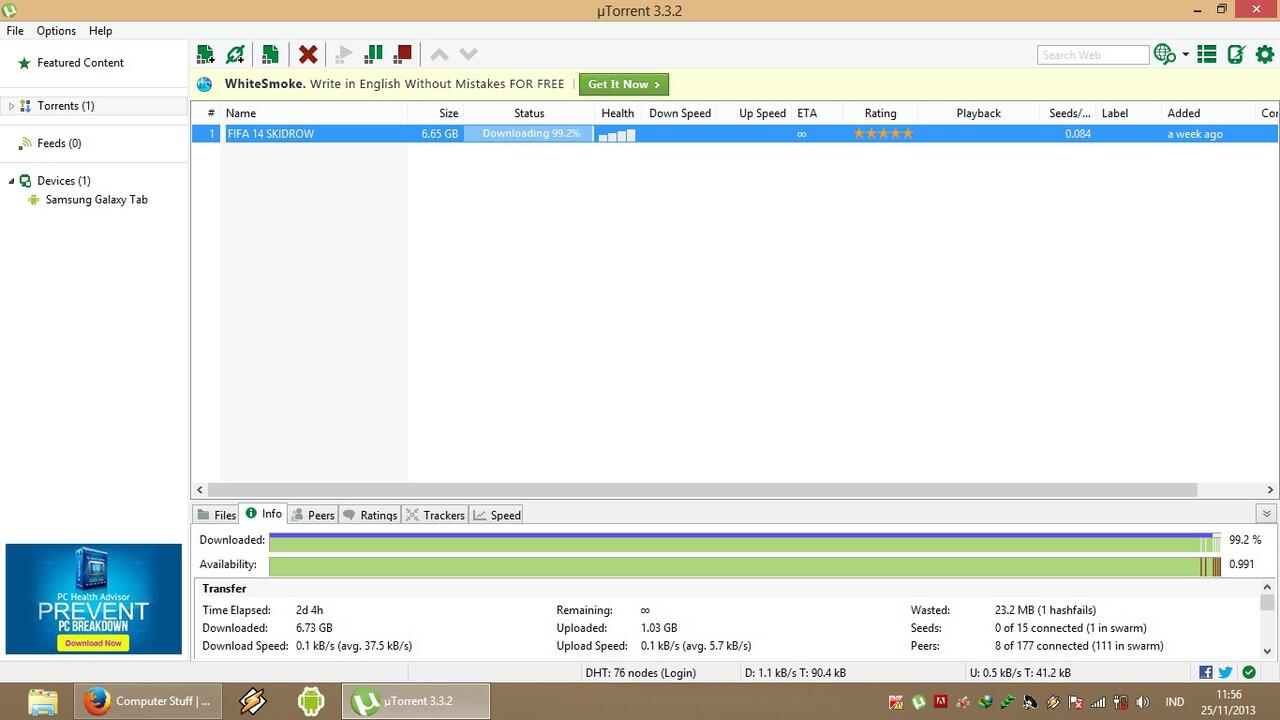1280x720 pixels.
Task: Click the Add Torrent toolbar icon
Action: click(205, 54)
